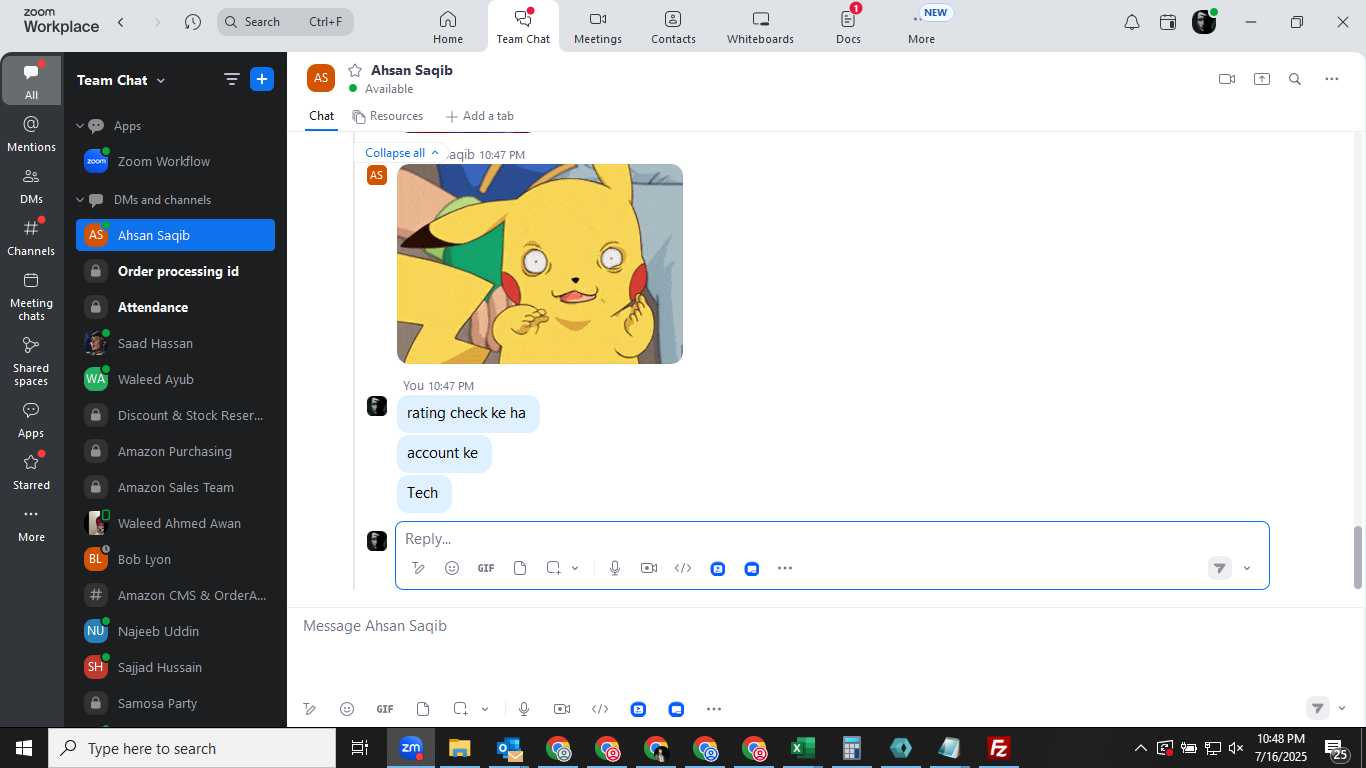
Task: Record video message from bottom message toolbar
Action: tap(562, 709)
